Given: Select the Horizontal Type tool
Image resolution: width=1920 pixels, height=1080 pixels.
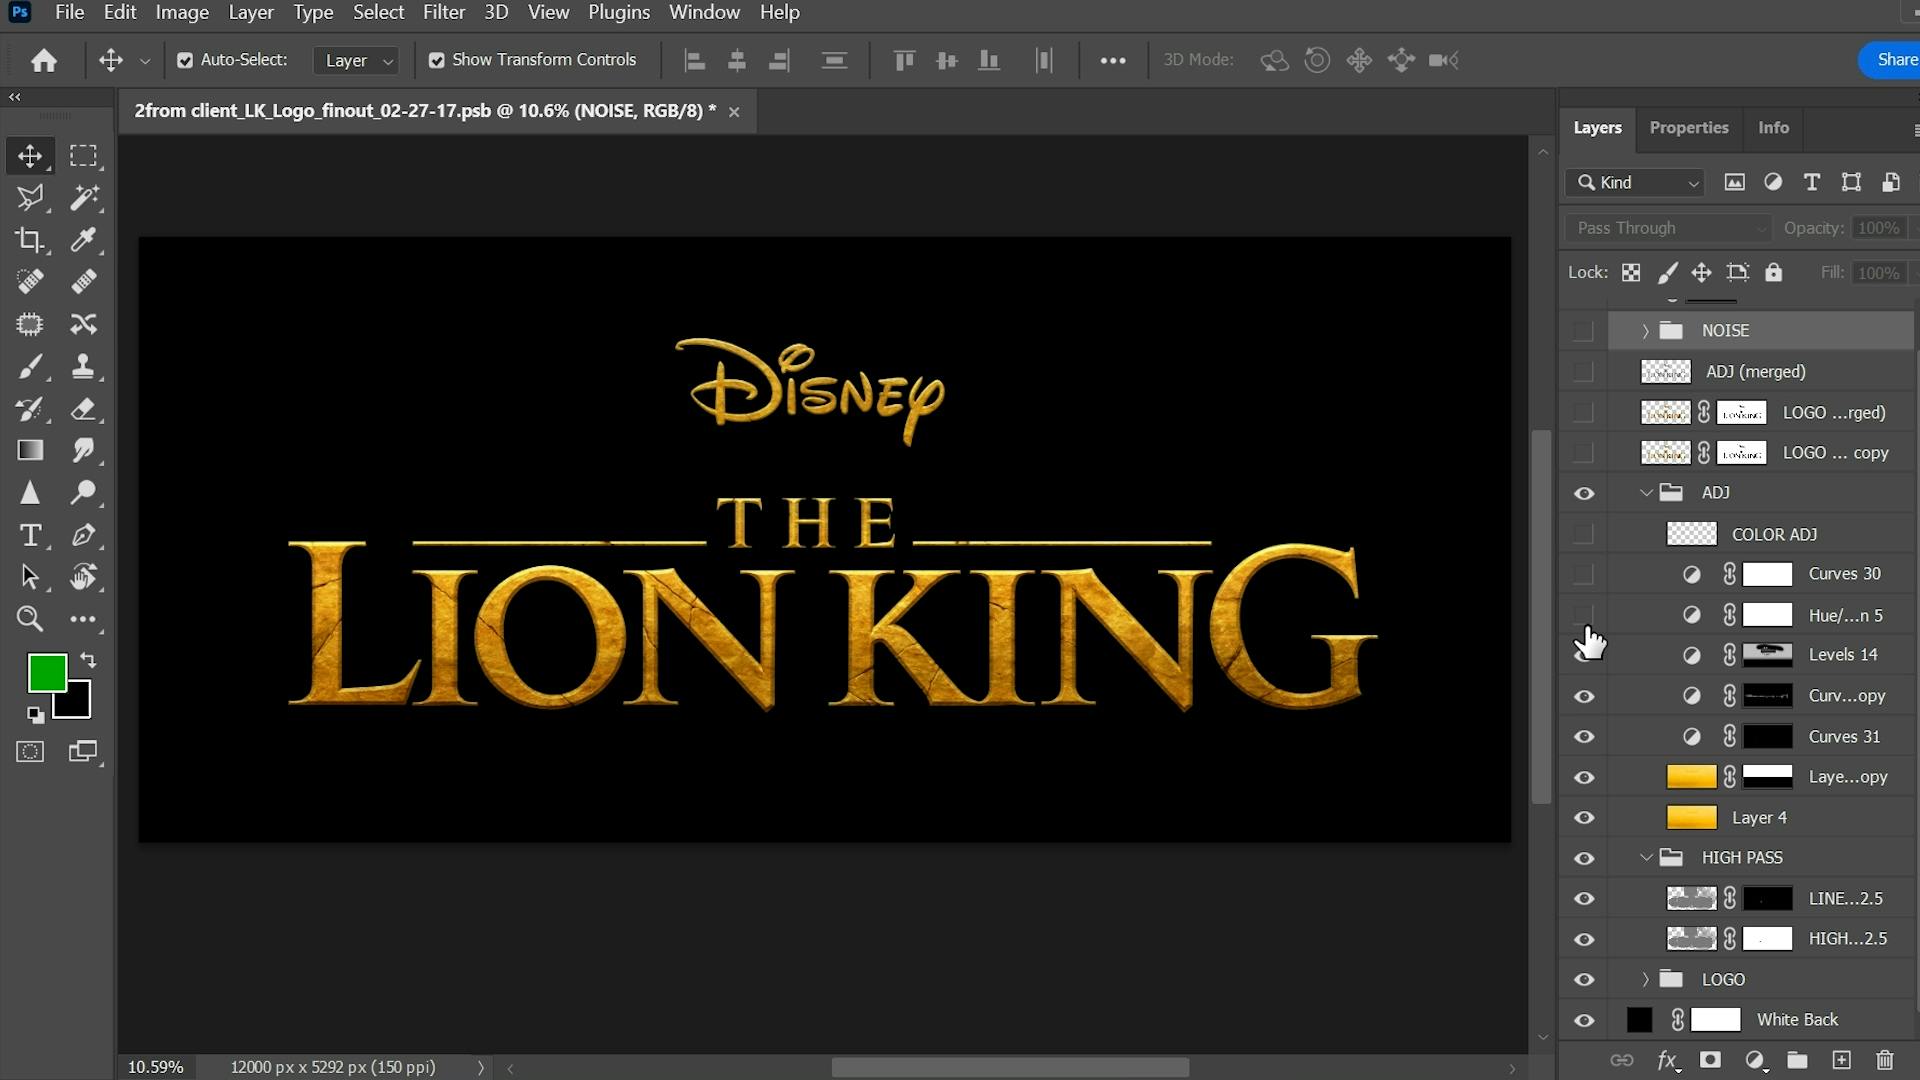Looking at the screenshot, I should tap(30, 535).
